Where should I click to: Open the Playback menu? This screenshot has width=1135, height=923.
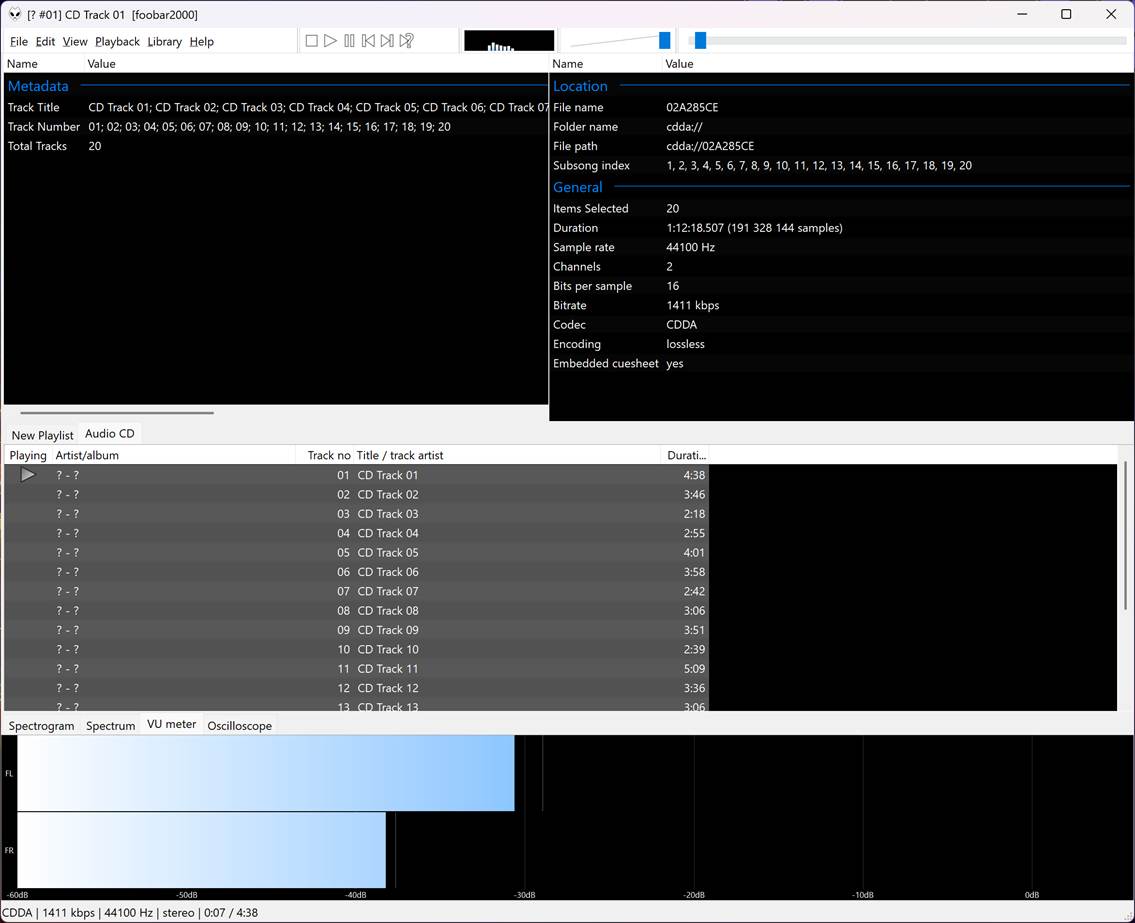[x=117, y=42]
